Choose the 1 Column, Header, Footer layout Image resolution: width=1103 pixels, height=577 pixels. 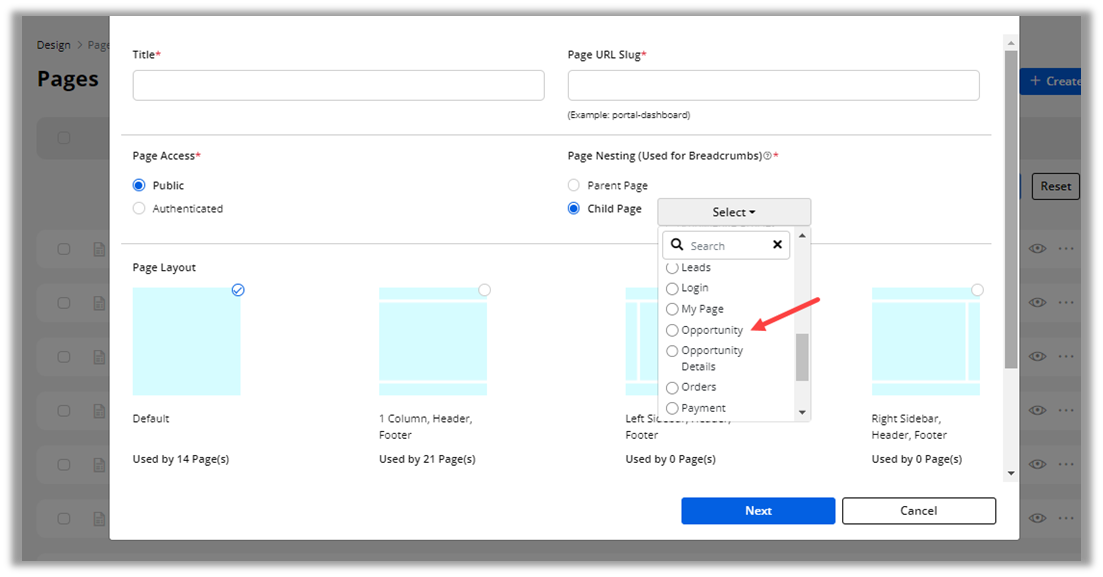click(432, 341)
